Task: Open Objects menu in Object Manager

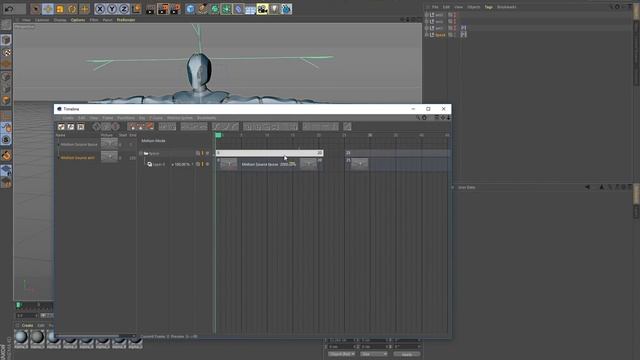Action: pyautogui.click(x=473, y=7)
